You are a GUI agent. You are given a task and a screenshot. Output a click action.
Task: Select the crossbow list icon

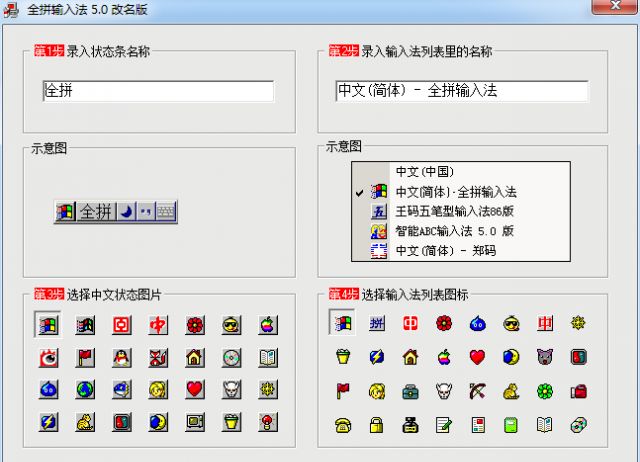click(478, 391)
